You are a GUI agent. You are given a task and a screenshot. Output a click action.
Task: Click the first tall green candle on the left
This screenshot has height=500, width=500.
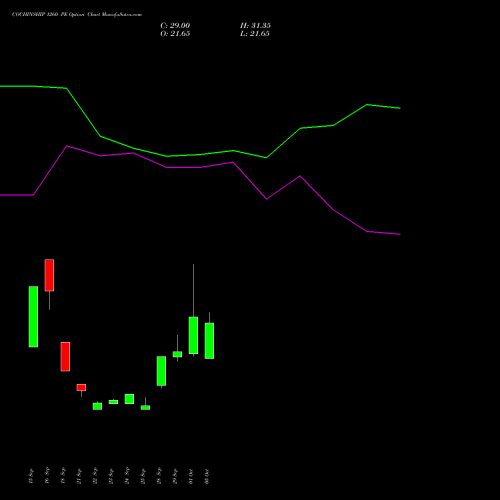[x=33, y=317]
